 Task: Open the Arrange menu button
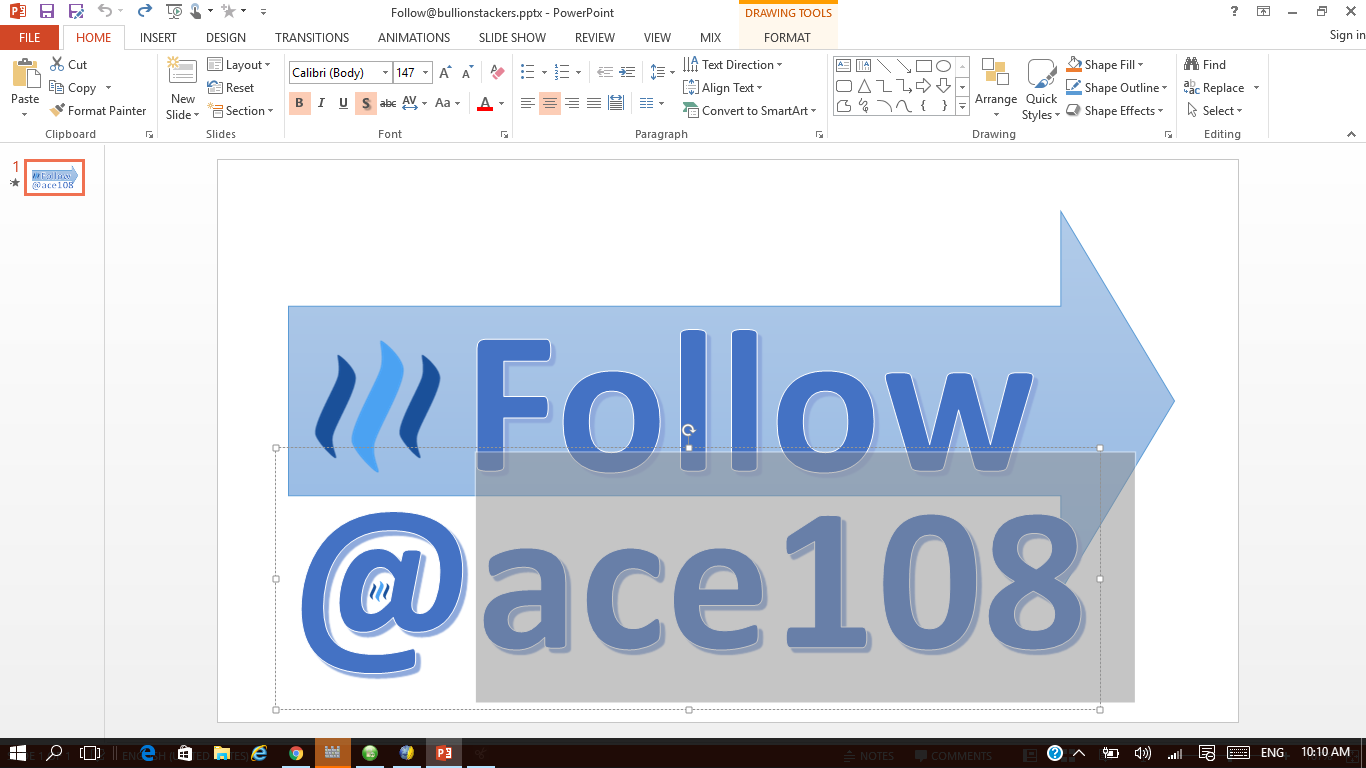(x=996, y=89)
